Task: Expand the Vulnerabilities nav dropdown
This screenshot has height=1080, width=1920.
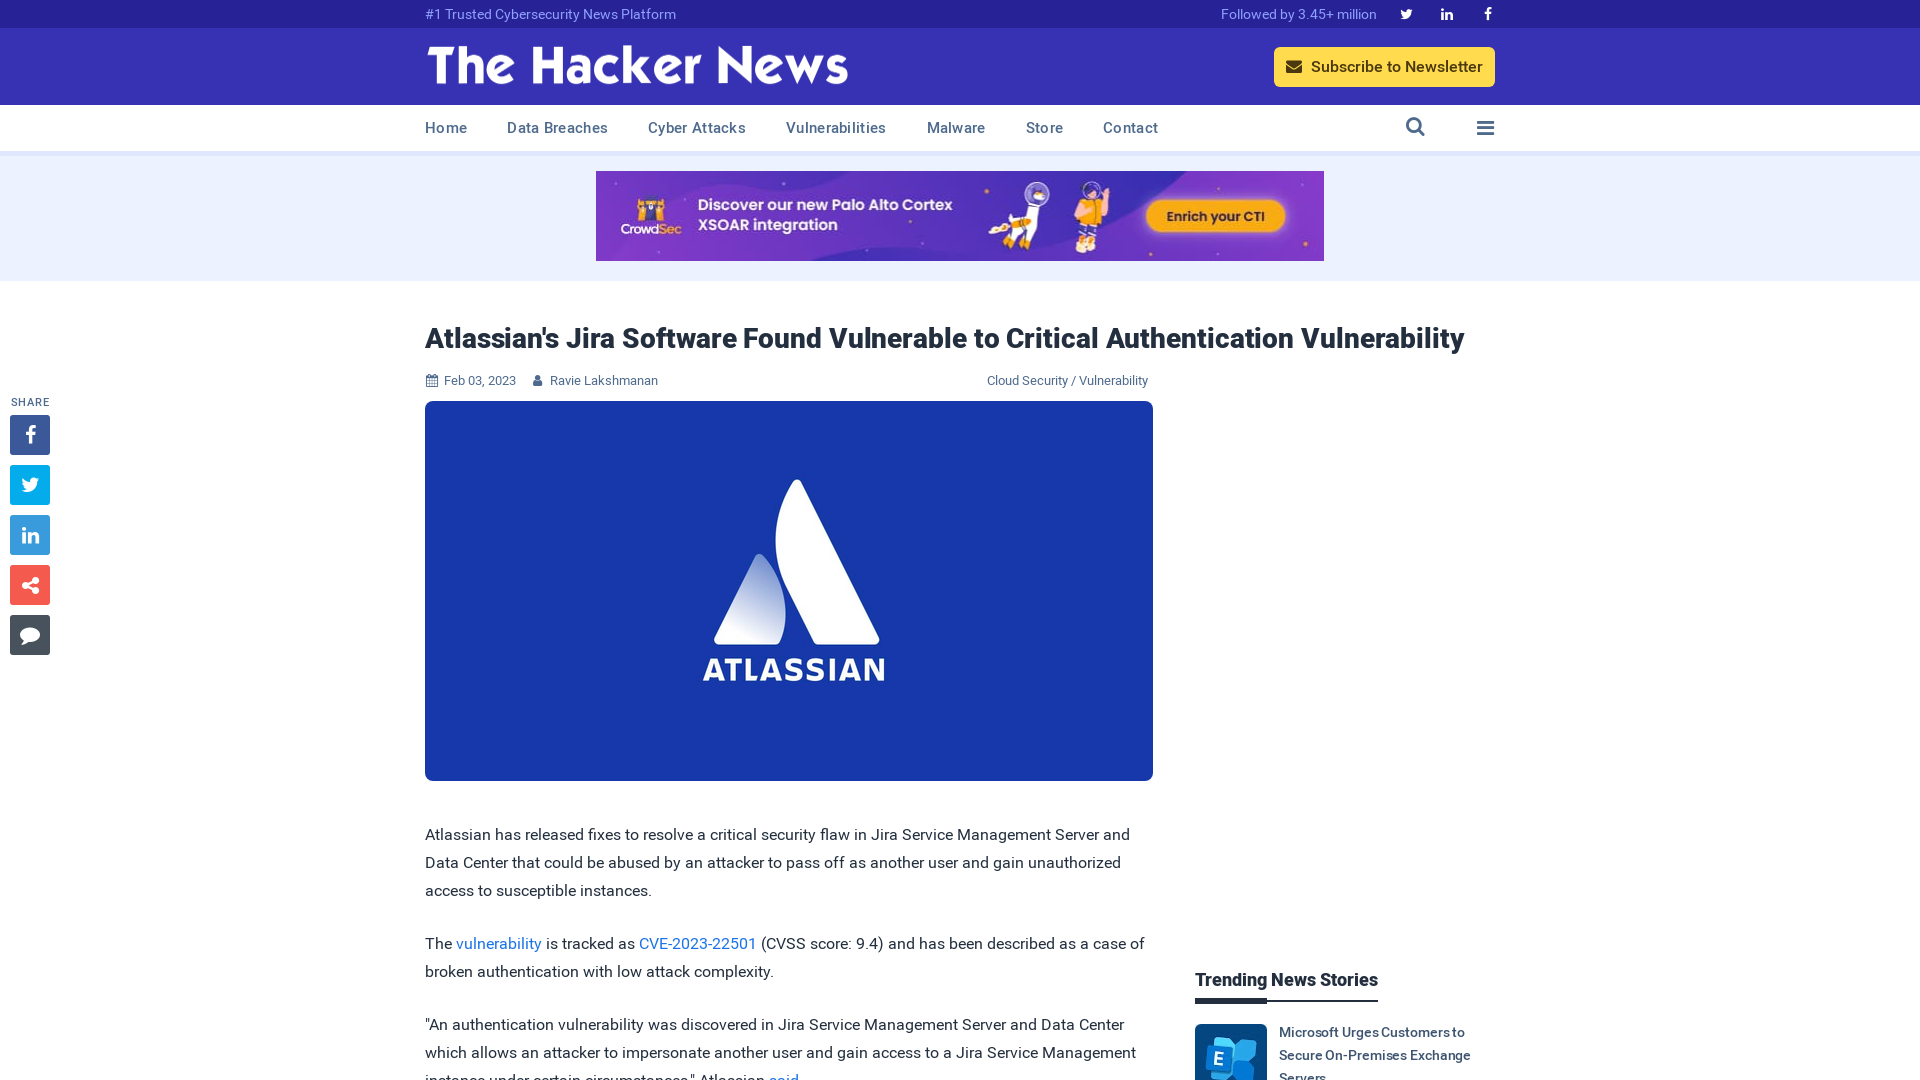Action: [x=836, y=128]
